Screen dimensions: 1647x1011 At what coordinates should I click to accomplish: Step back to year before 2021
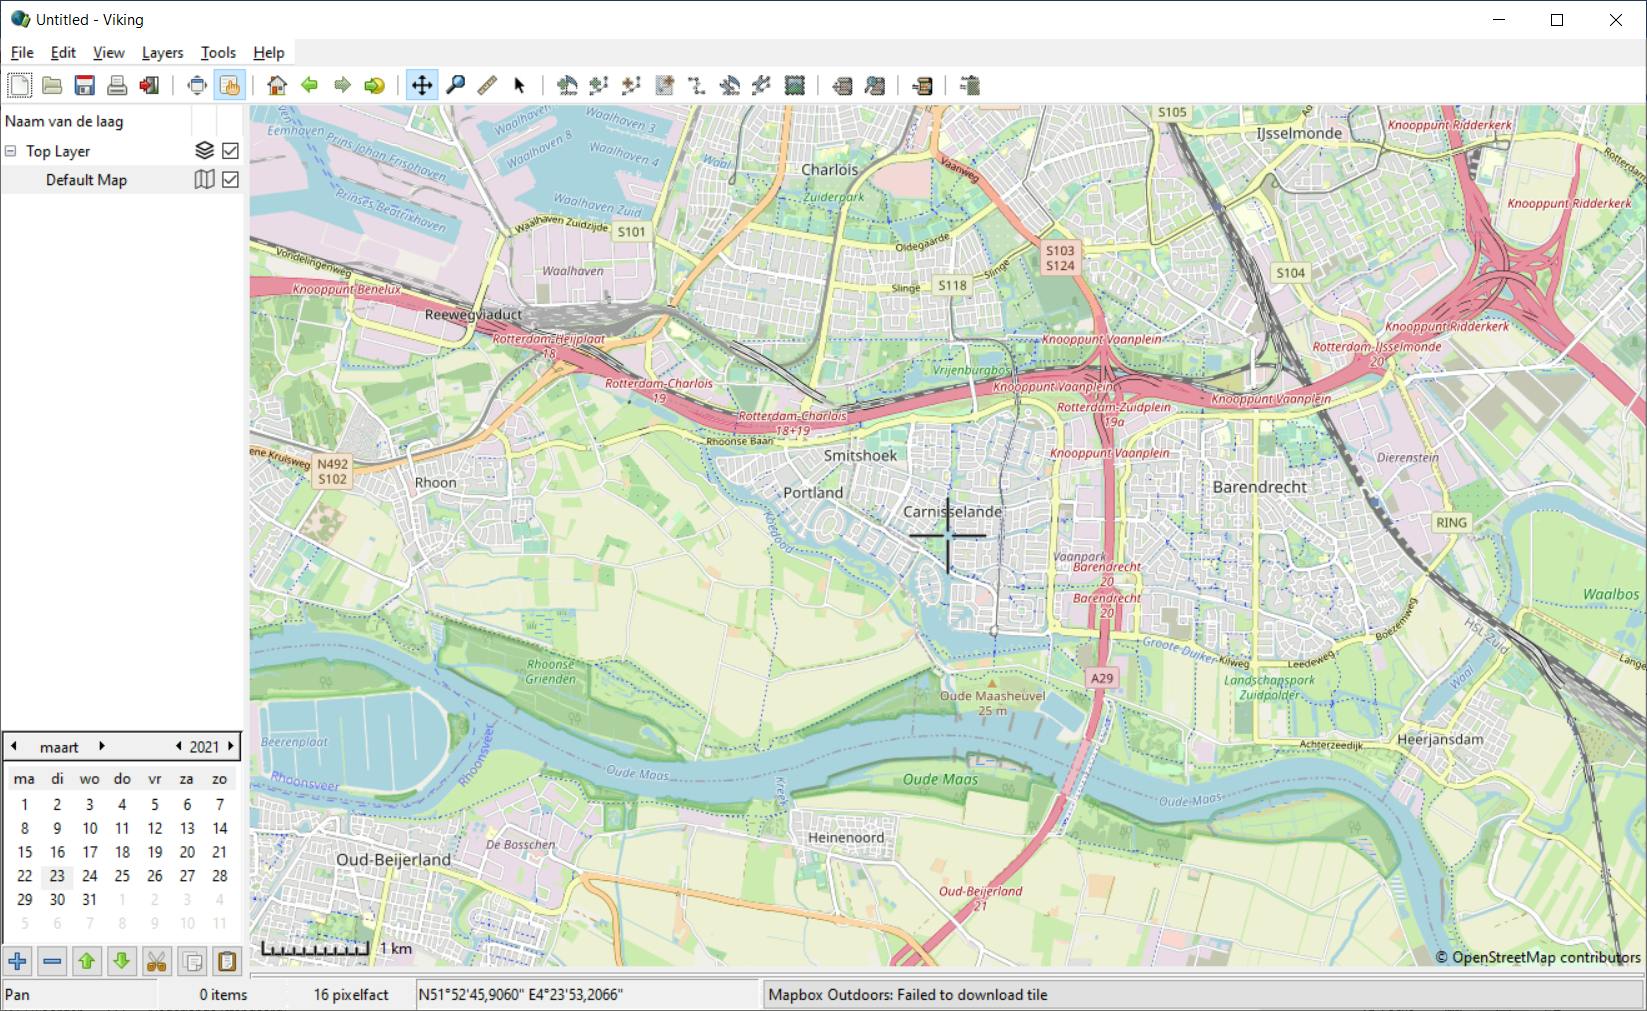(x=178, y=746)
